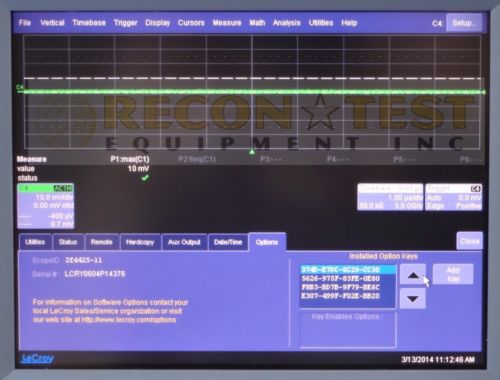This screenshot has height=380, width=500.
Task: Click the Add Key button
Action: tap(453, 274)
